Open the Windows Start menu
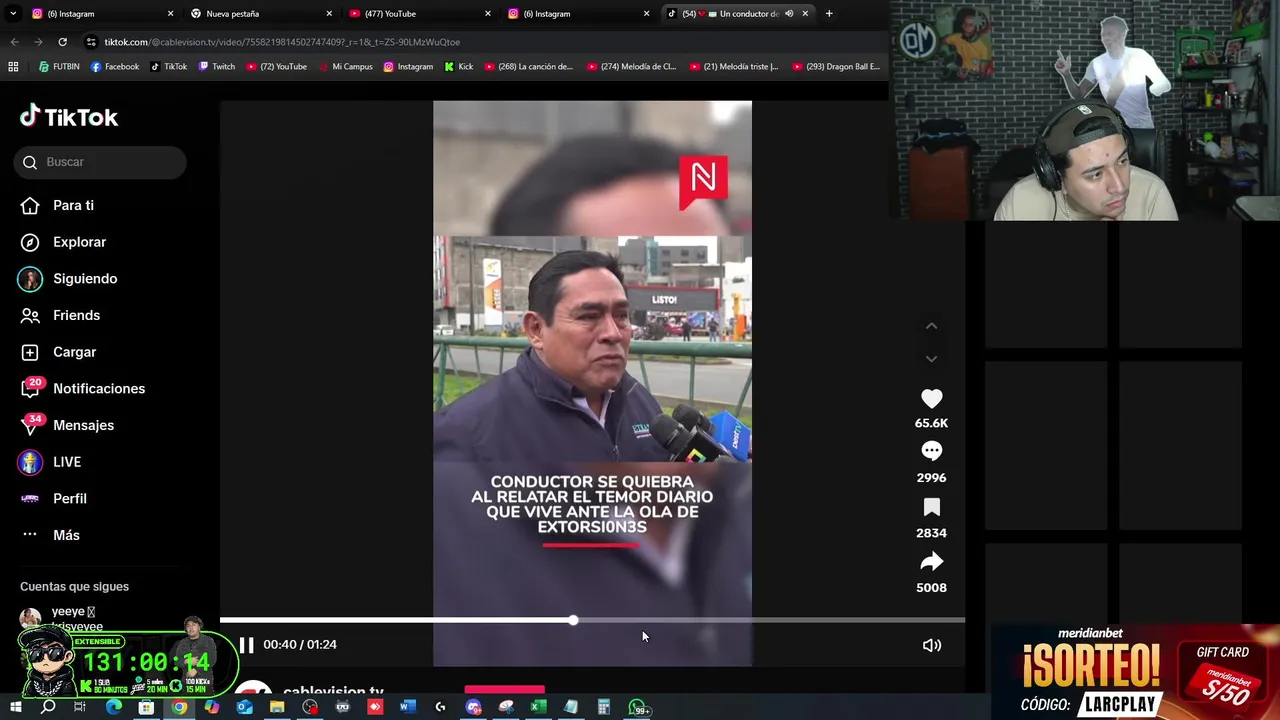 [x=15, y=707]
